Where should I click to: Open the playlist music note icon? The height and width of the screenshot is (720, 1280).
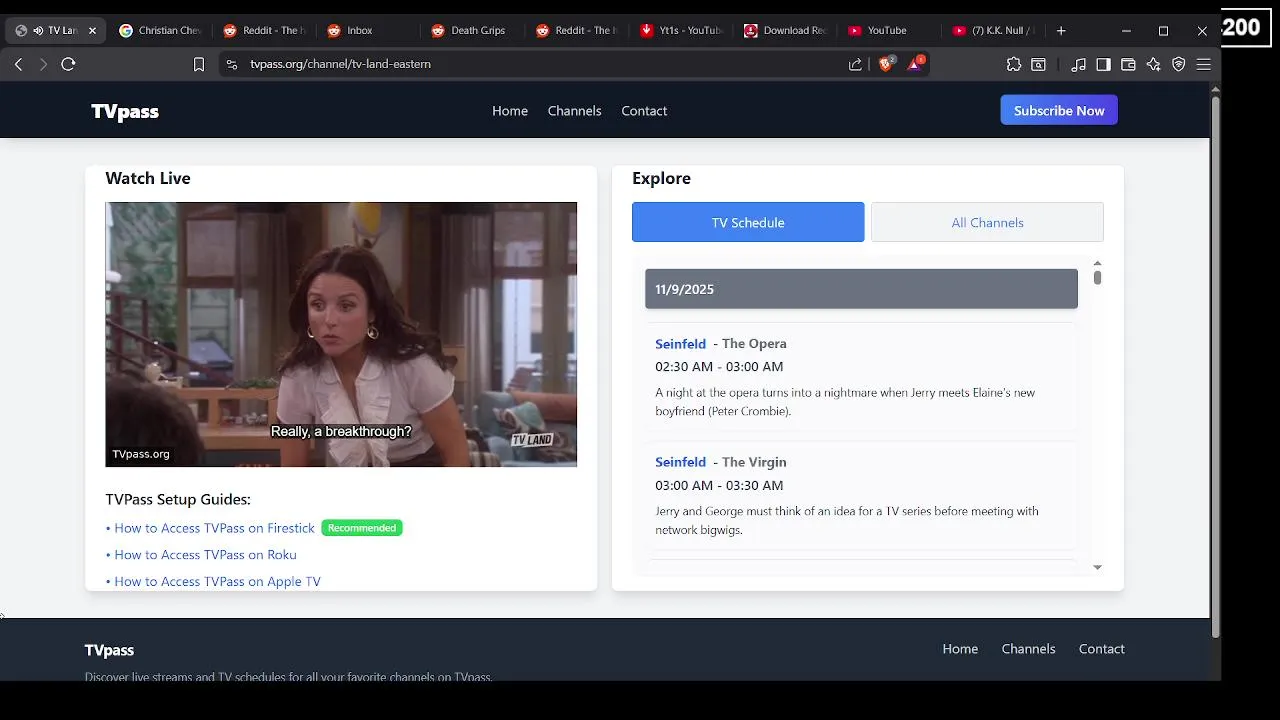(x=1078, y=64)
